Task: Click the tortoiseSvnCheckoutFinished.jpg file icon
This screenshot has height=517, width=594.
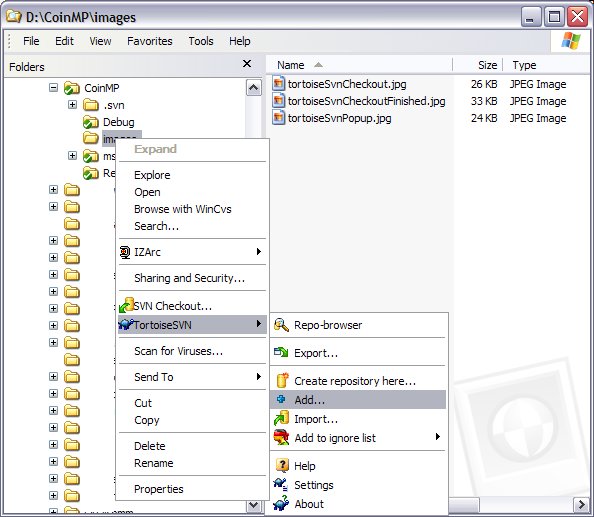Action: (278, 100)
